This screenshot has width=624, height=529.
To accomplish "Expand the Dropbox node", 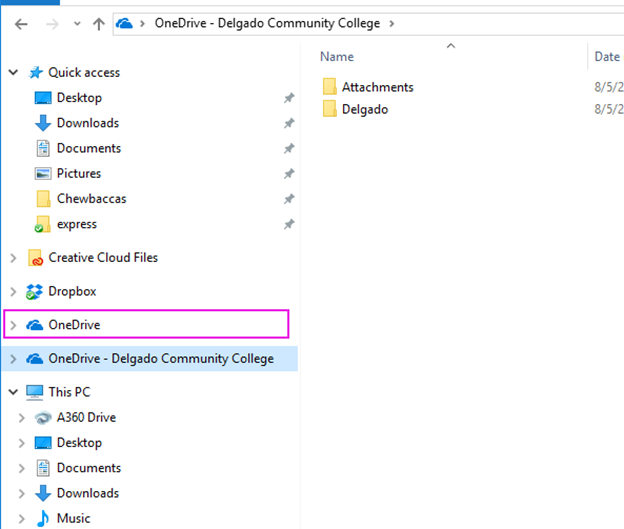I will pos(13,292).
